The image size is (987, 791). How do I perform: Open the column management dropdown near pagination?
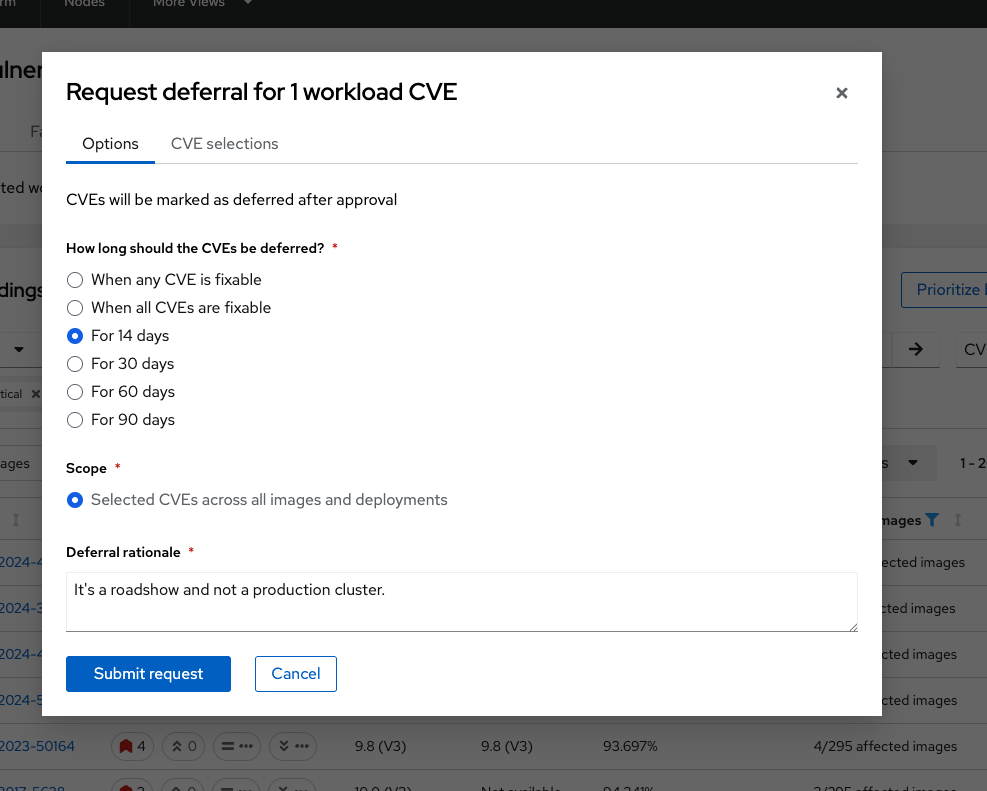[x=912, y=463]
